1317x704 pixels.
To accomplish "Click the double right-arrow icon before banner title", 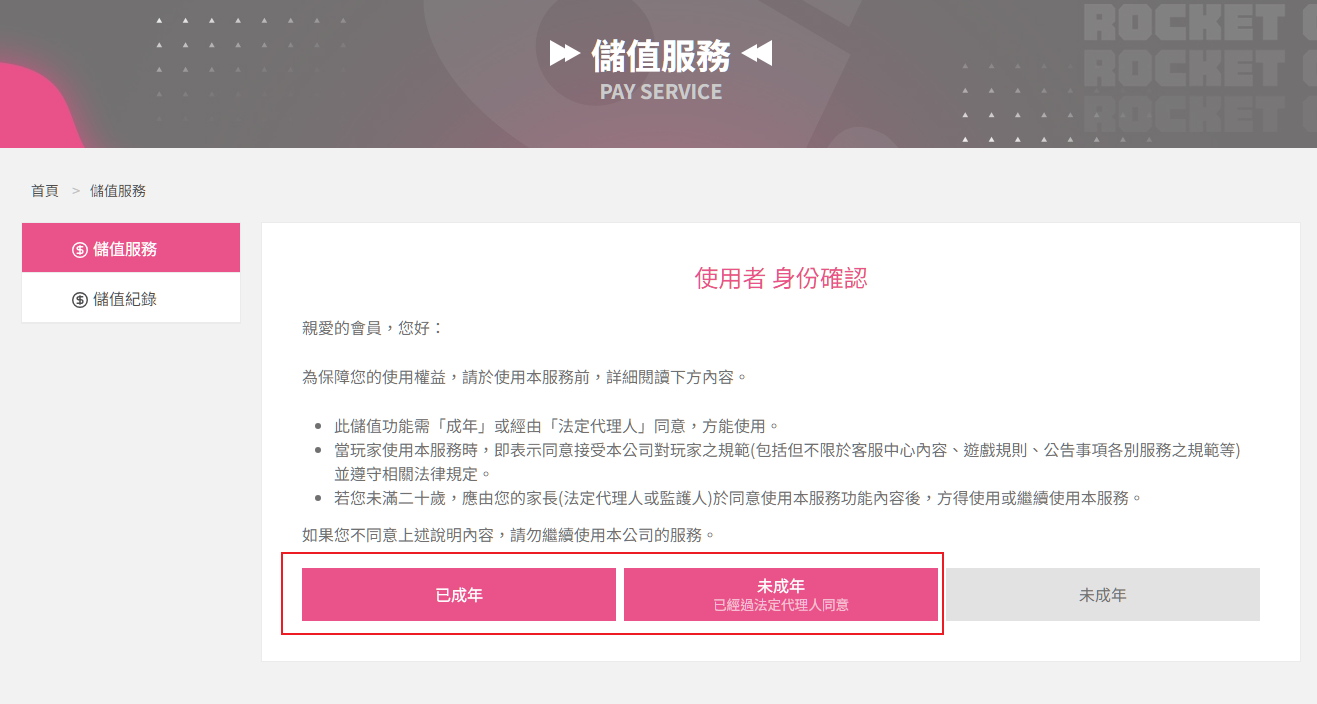I will (565, 54).
